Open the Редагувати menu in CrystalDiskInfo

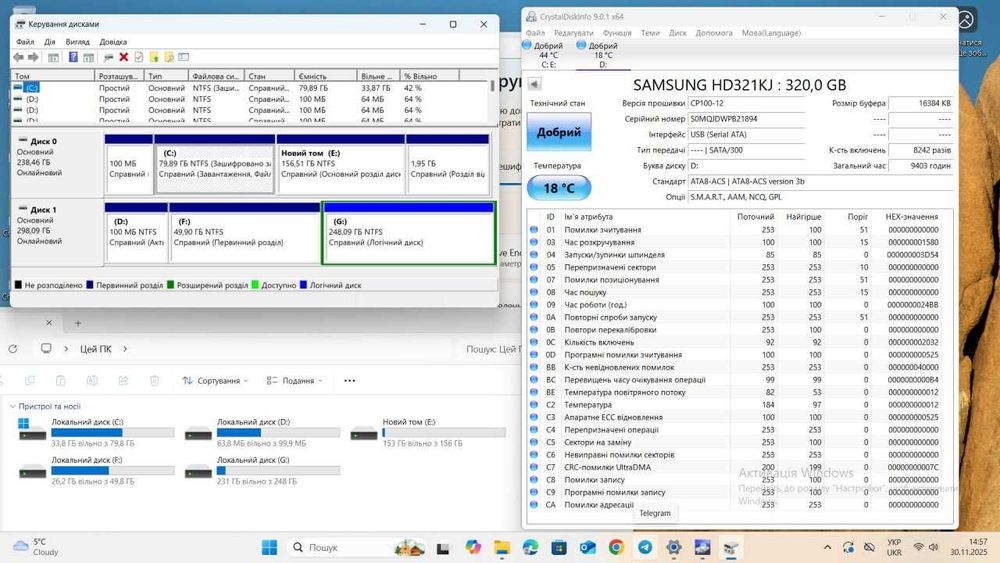573,33
